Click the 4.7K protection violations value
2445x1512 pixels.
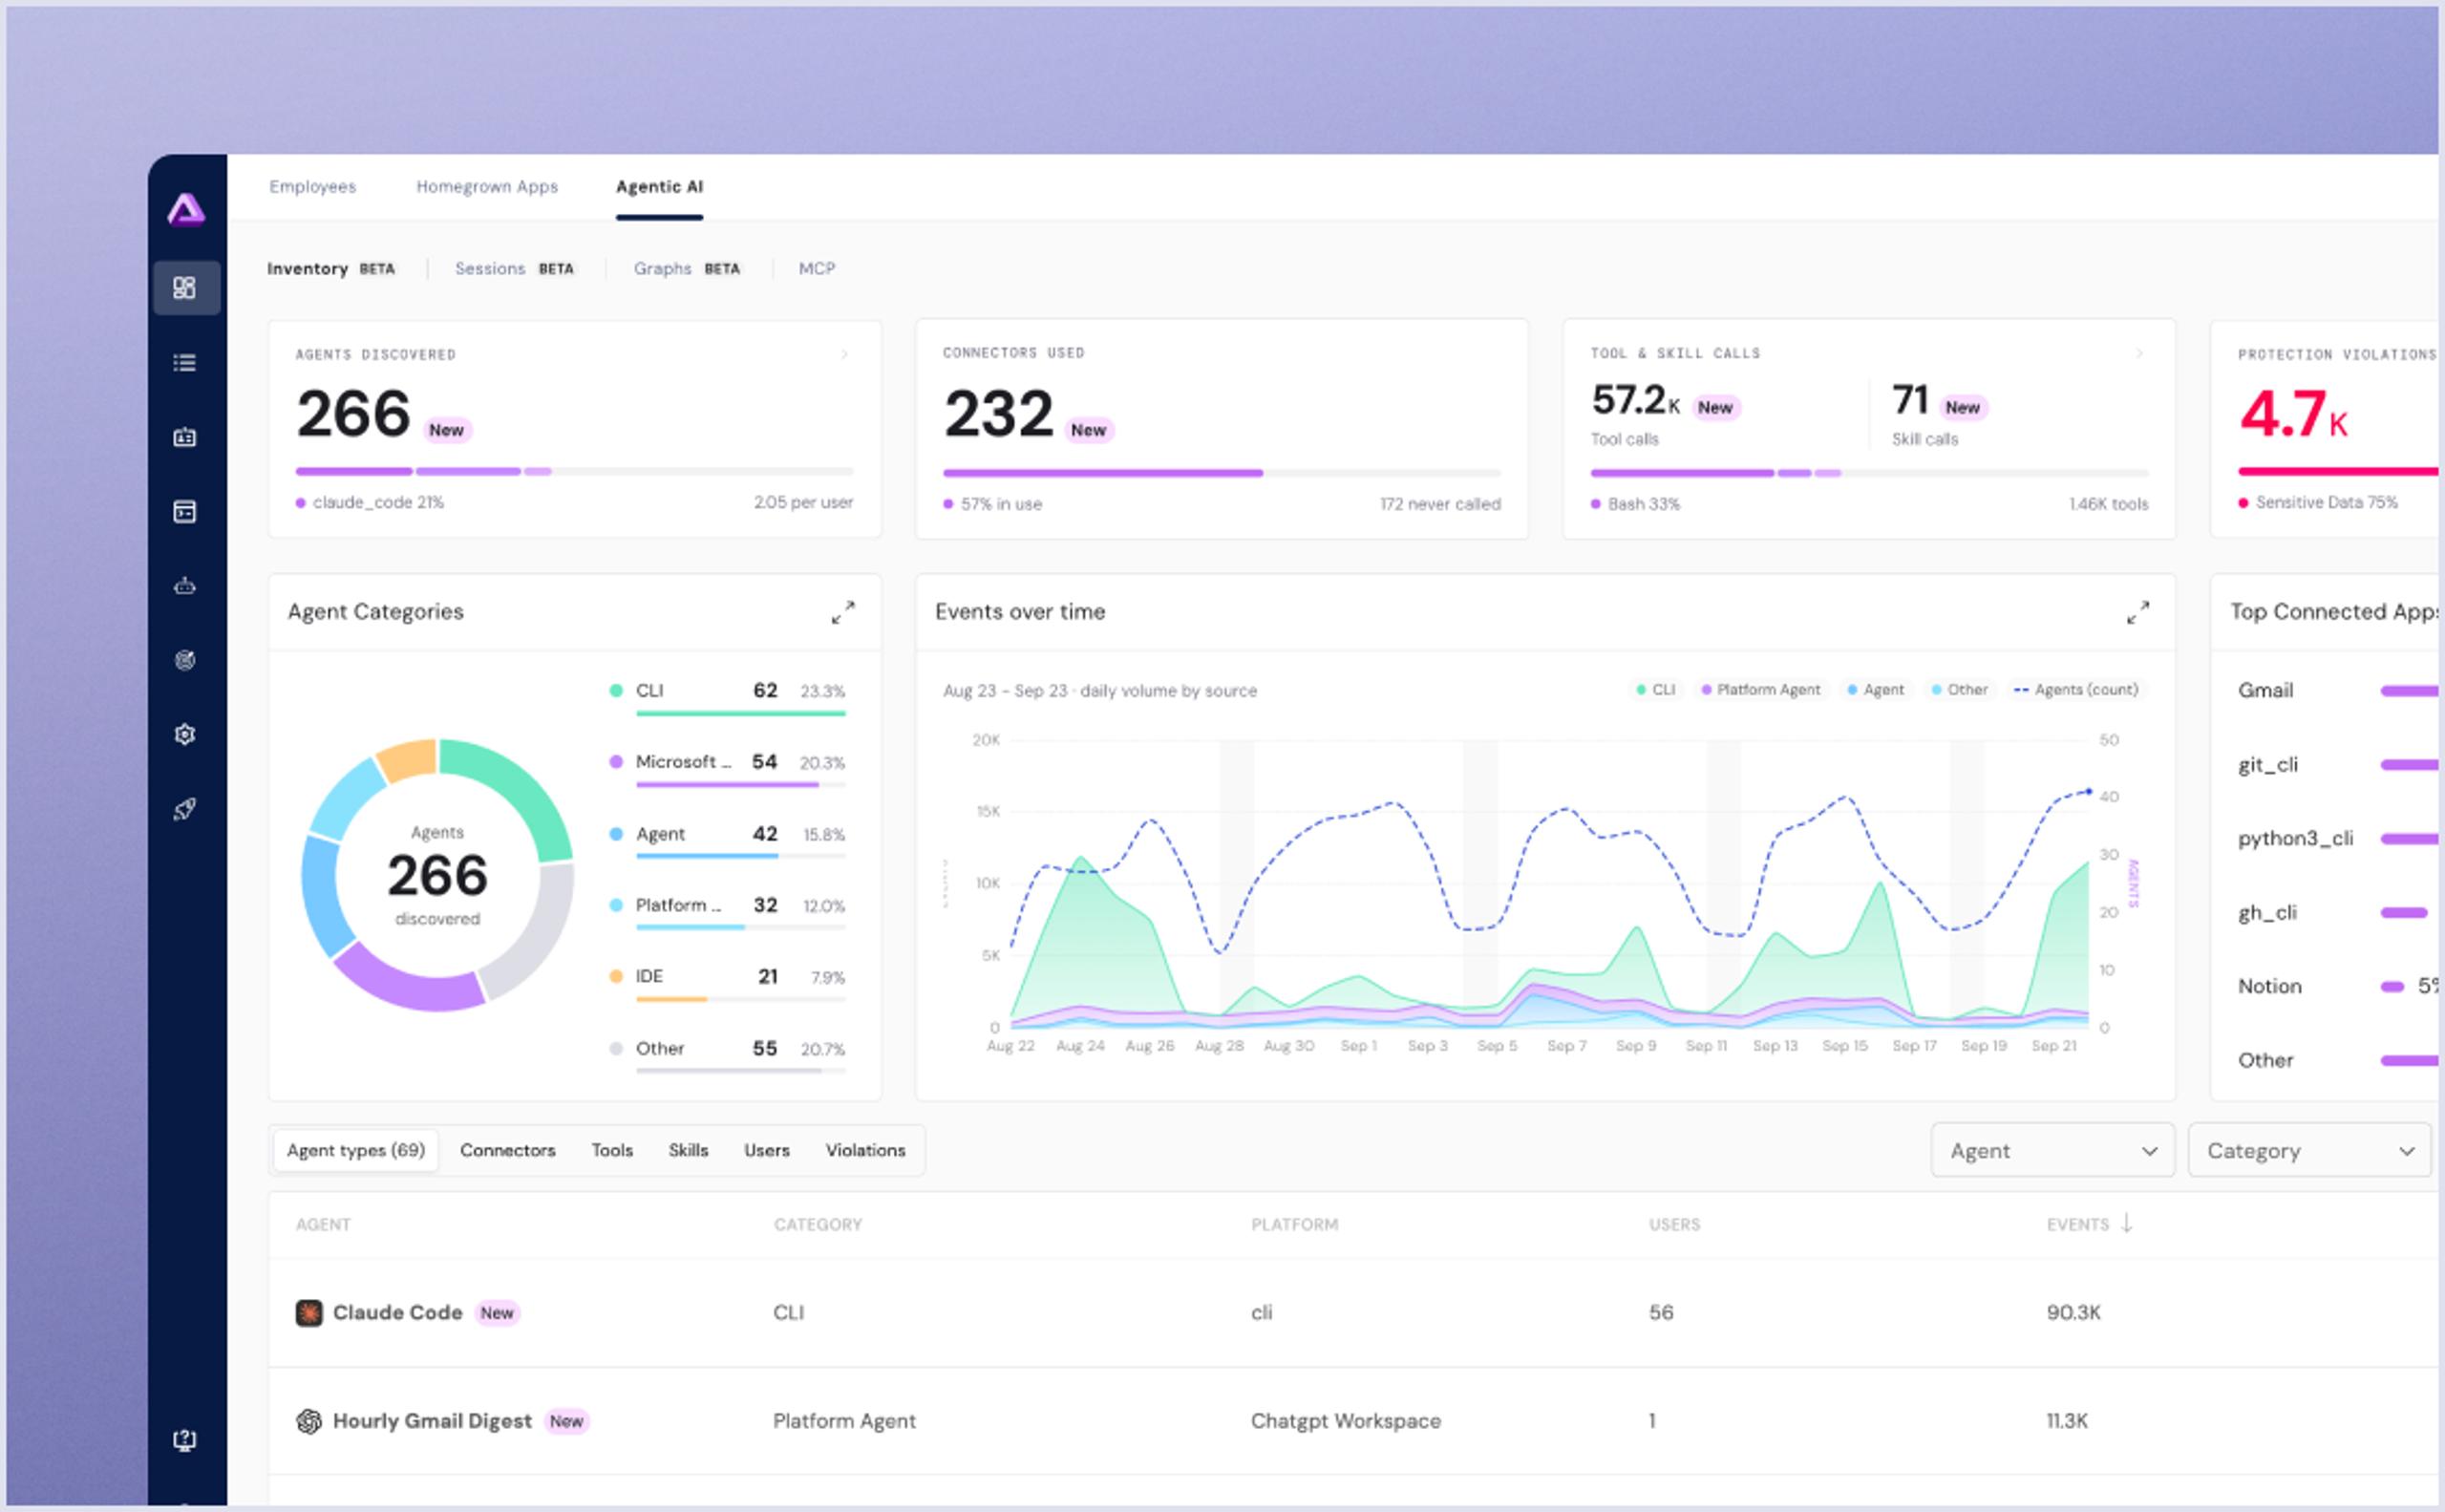(2292, 414)
